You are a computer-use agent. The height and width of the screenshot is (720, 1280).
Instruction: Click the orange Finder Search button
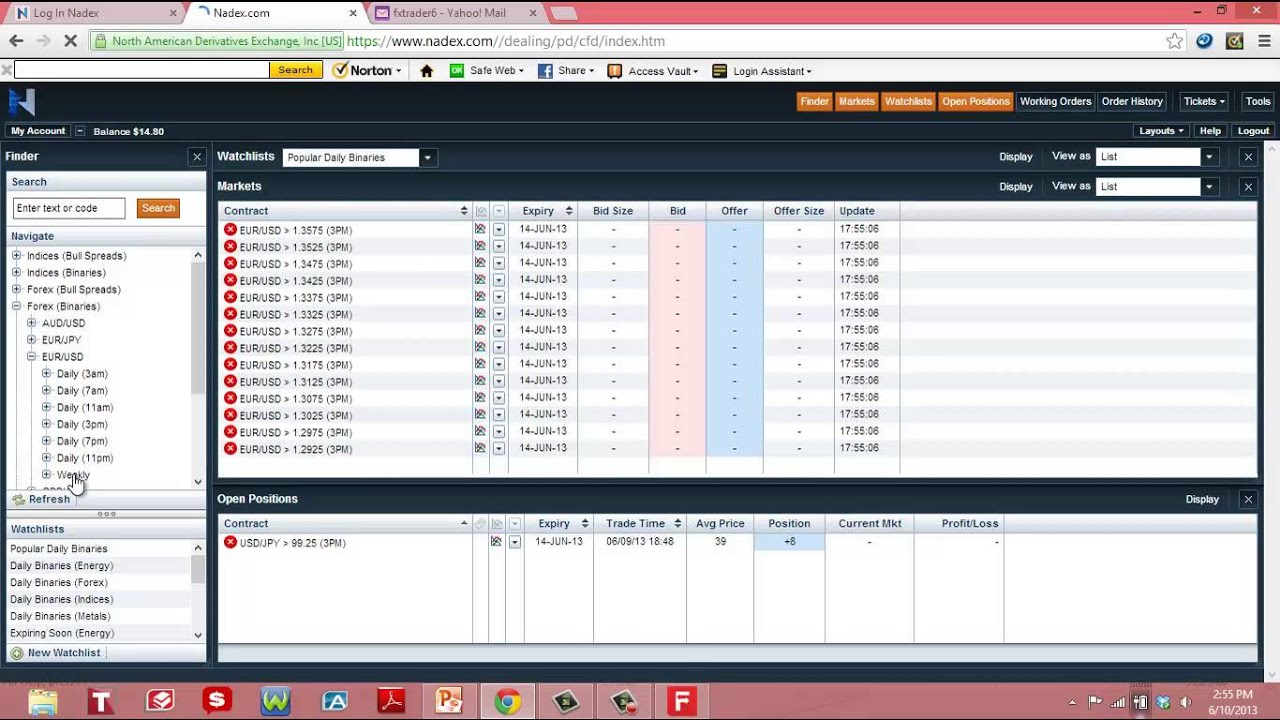coord(158,208)
